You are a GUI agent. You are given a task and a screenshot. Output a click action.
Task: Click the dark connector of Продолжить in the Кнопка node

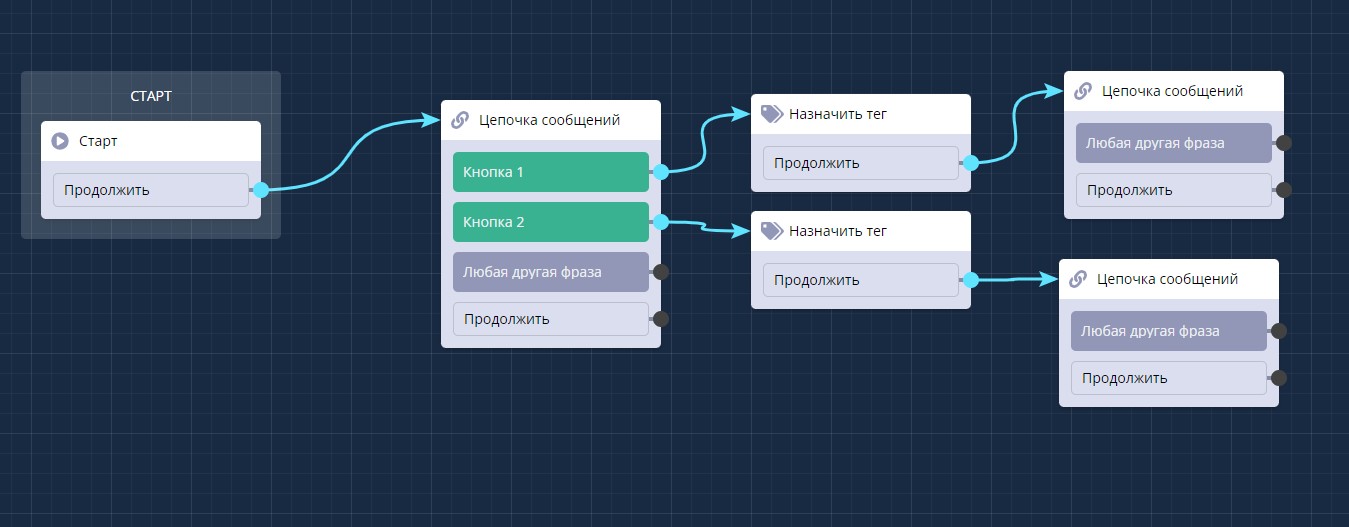[x=660, y=320]
